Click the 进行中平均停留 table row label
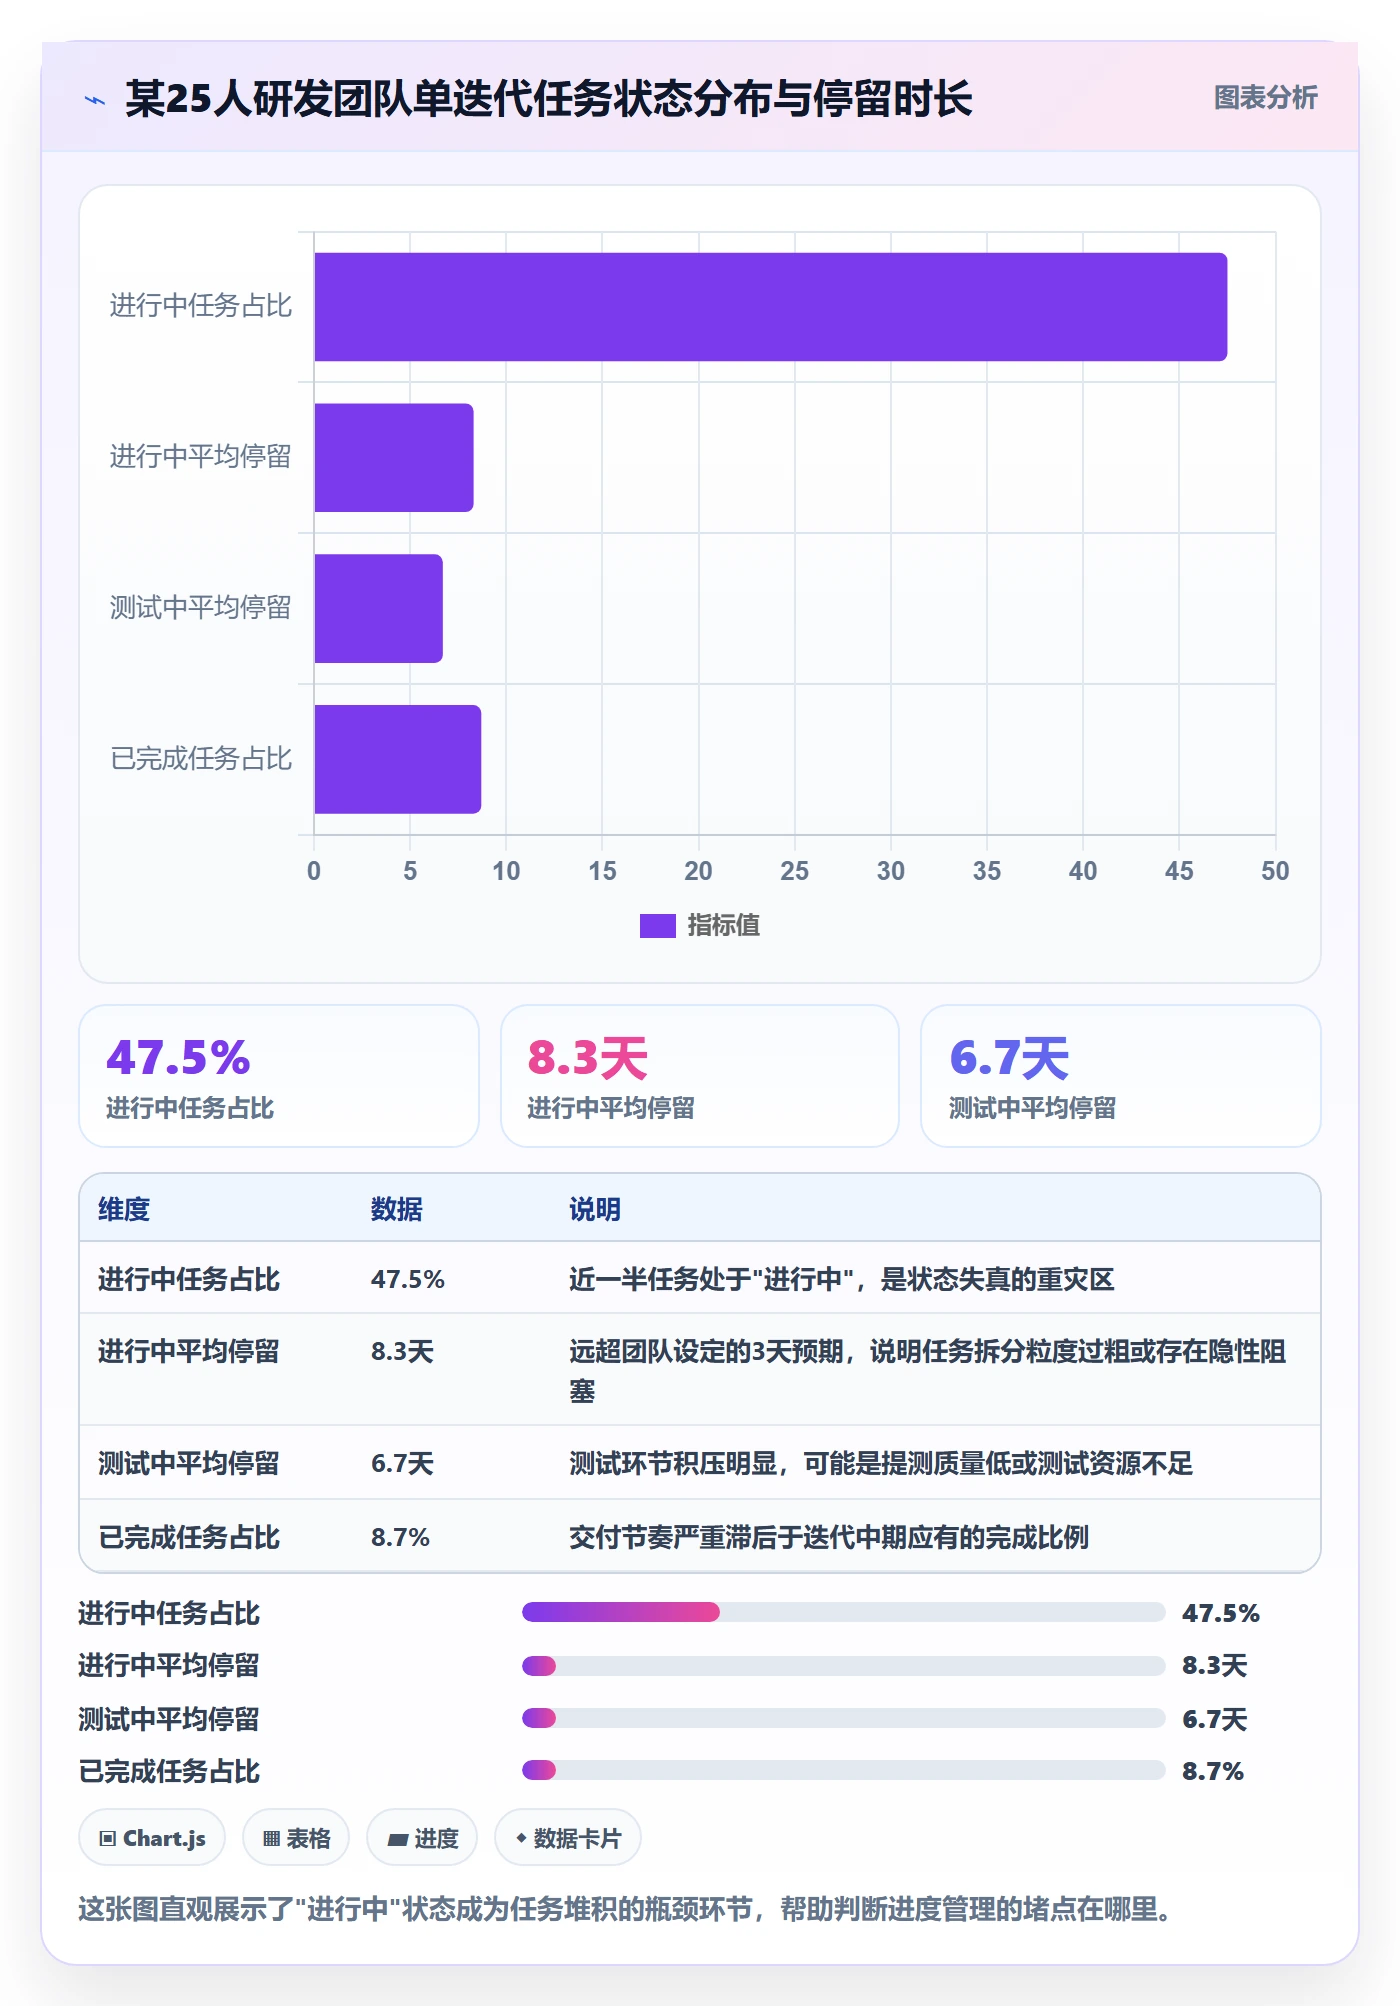1400x2006 pixels. 189,1351
